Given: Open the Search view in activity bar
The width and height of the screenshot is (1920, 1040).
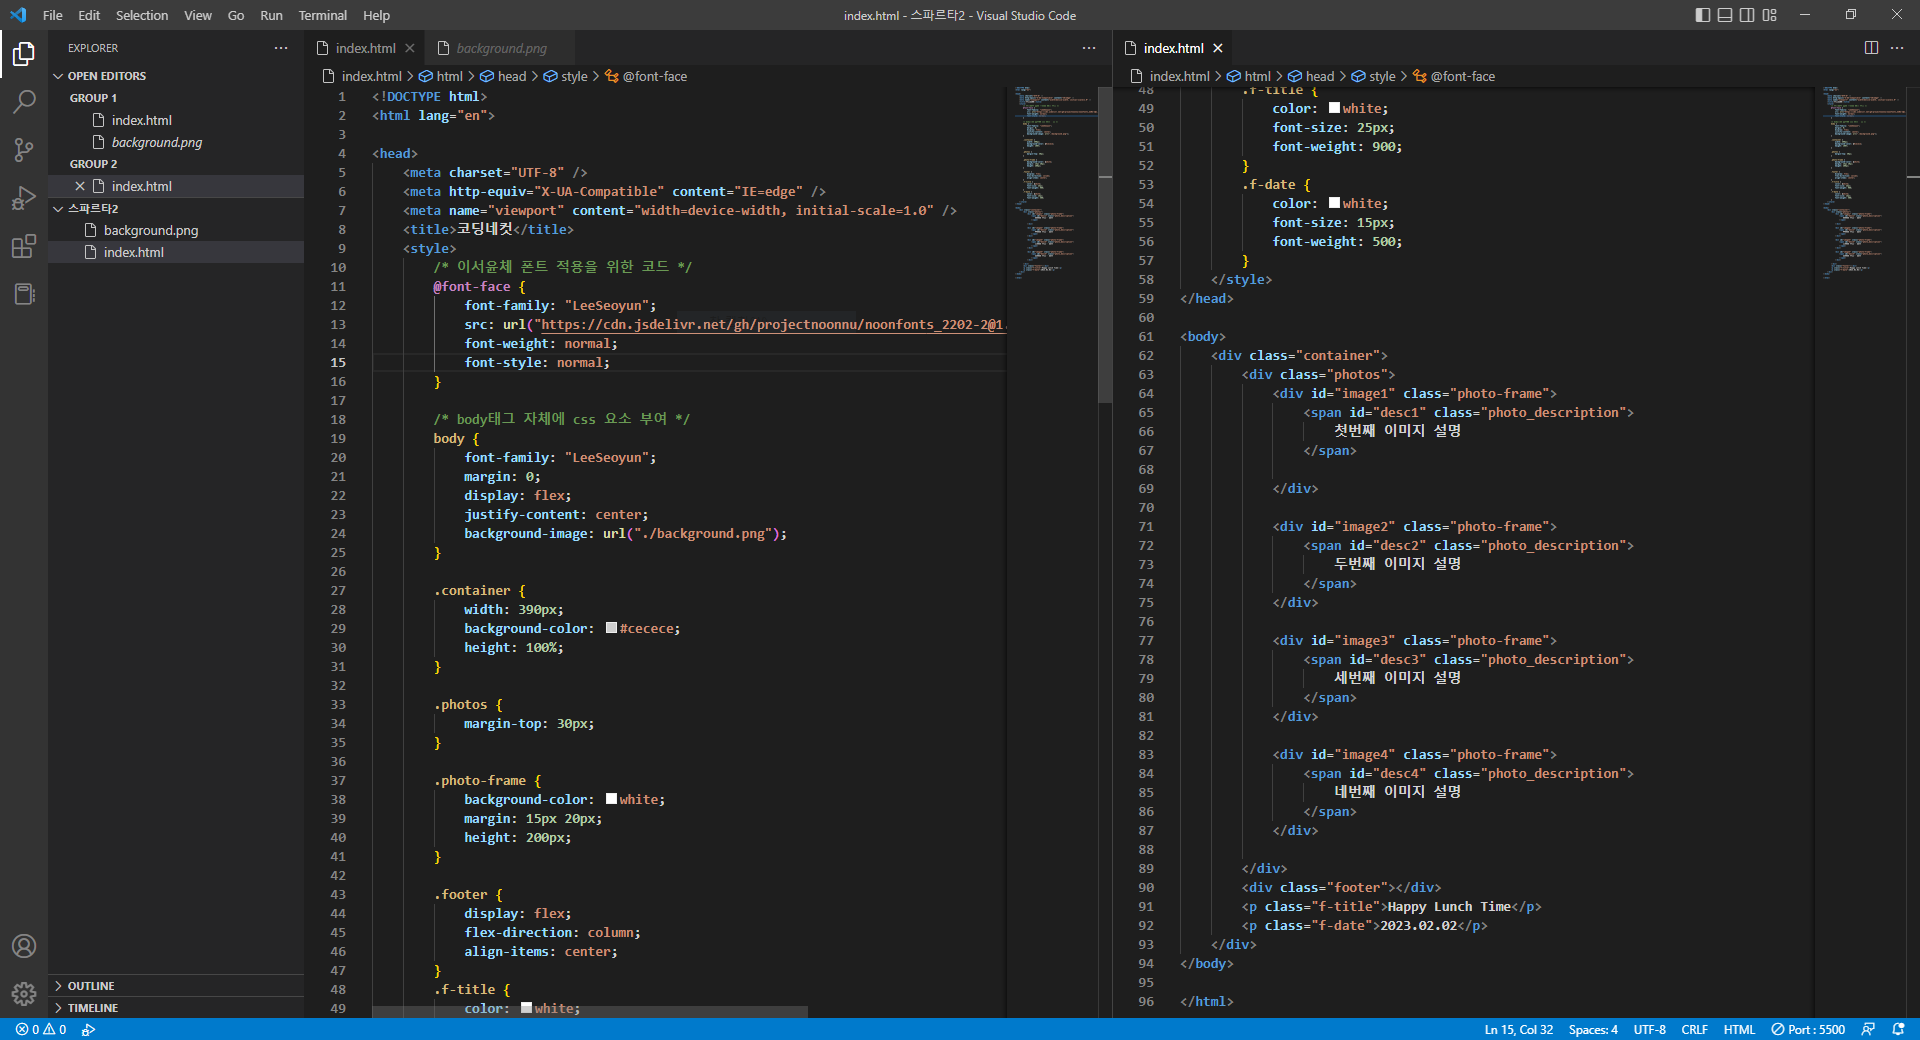Looking at the screenshot, I should point(24,101).
